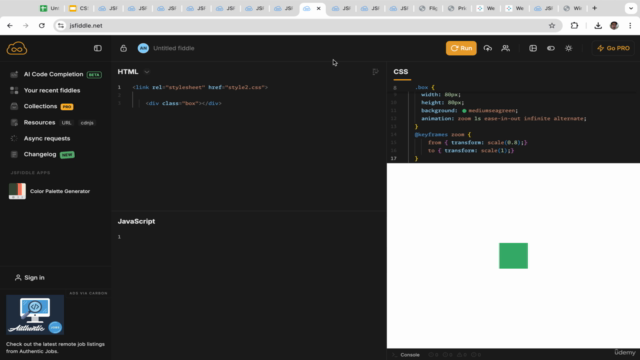The image size is (640, 360).
Task: Open AI Code Completion
Action: tap(53, 74)
